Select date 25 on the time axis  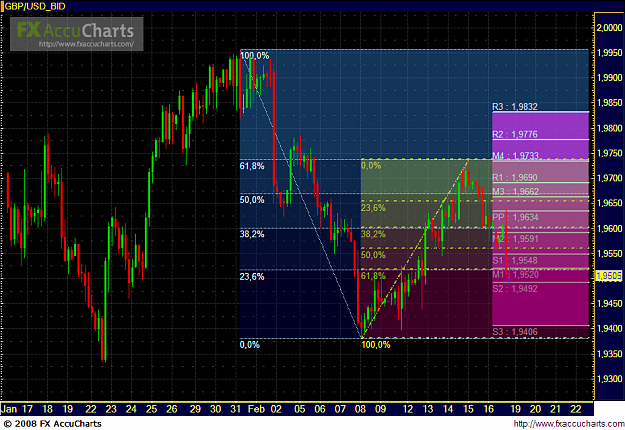[x=151, y=409]
